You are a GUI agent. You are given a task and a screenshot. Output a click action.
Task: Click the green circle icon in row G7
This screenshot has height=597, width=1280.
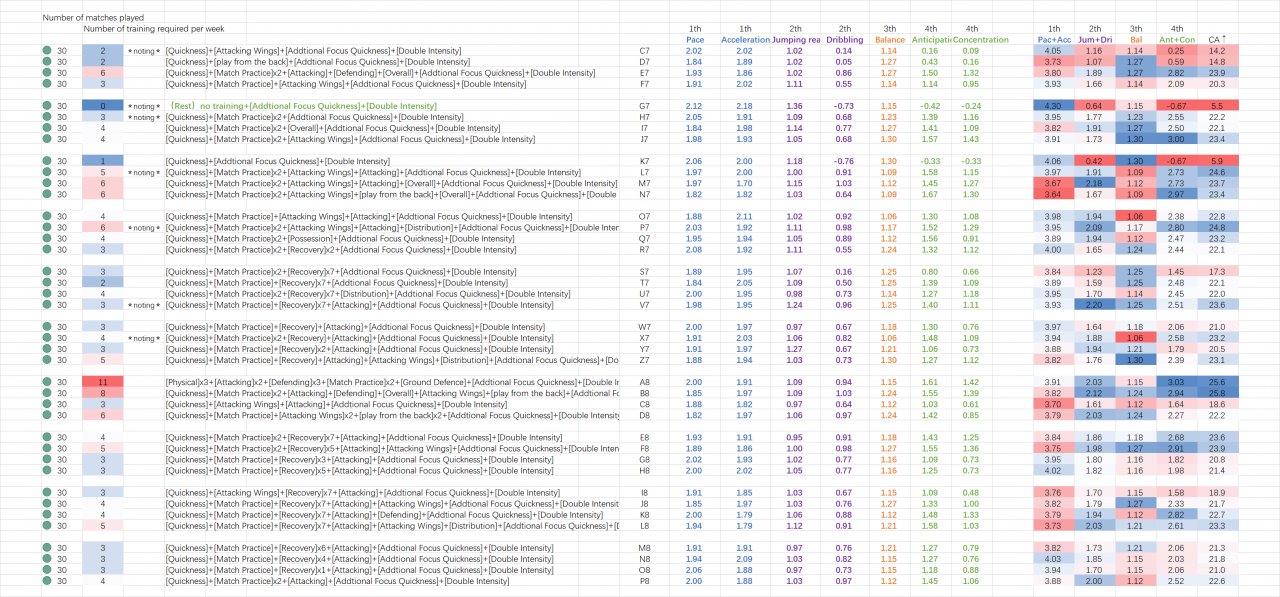point(47,106)
